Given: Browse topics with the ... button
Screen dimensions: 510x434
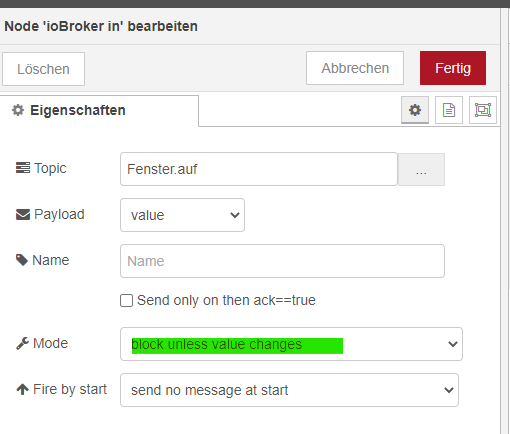Looking at the screenshot, I should [421, 169].
